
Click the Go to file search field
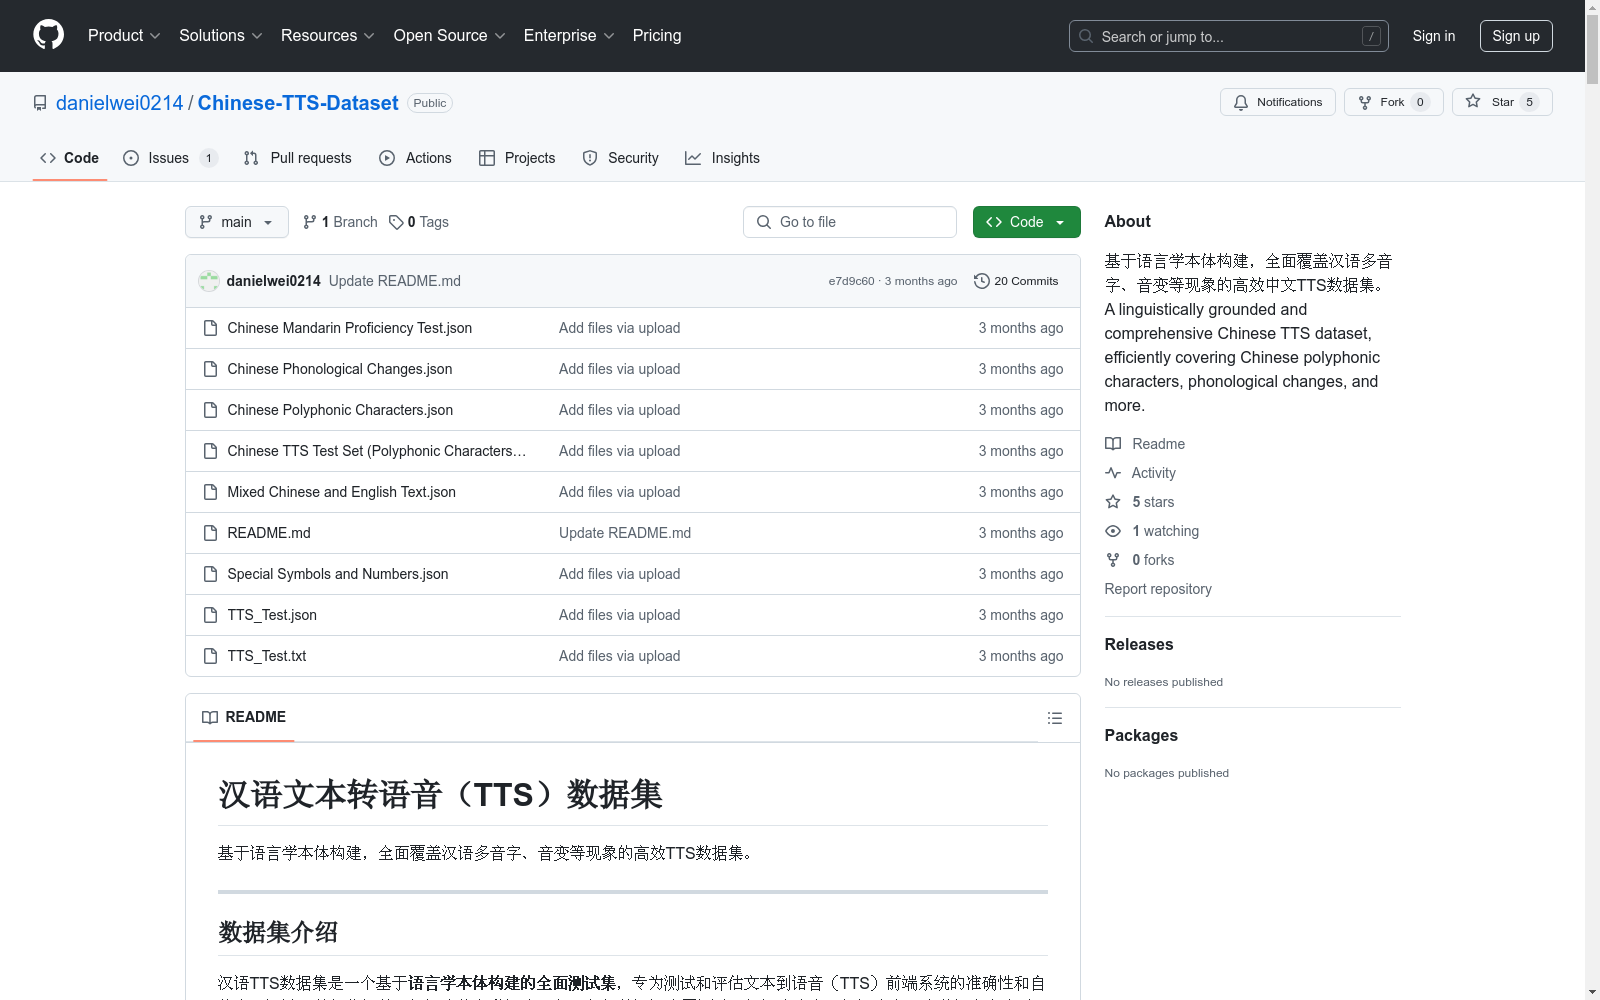pos(850,222)
